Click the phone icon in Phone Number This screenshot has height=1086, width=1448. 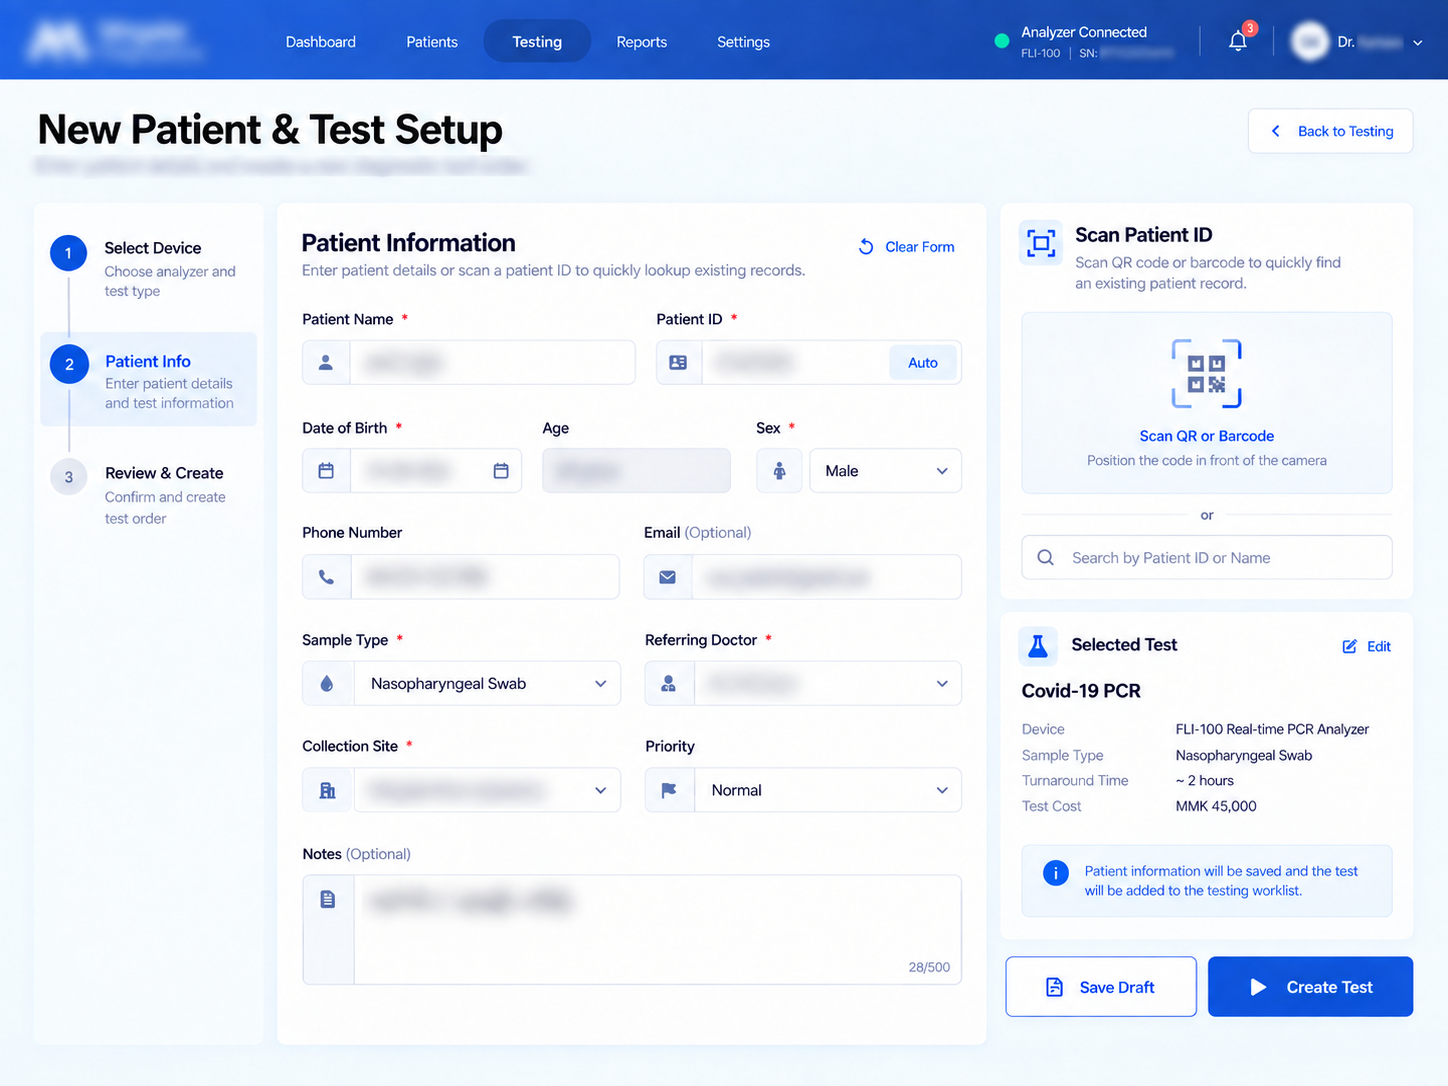(326, 577)
